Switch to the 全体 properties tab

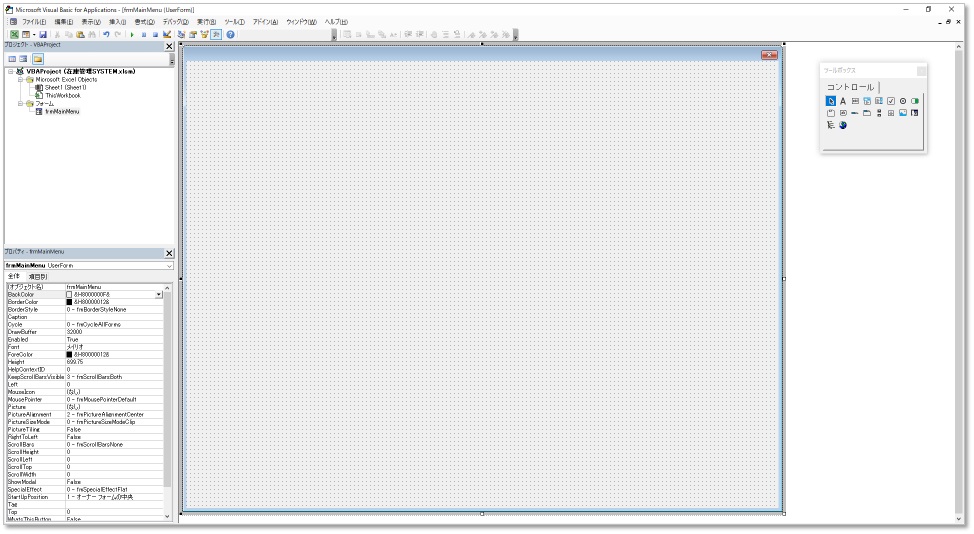tap(14, 276)
